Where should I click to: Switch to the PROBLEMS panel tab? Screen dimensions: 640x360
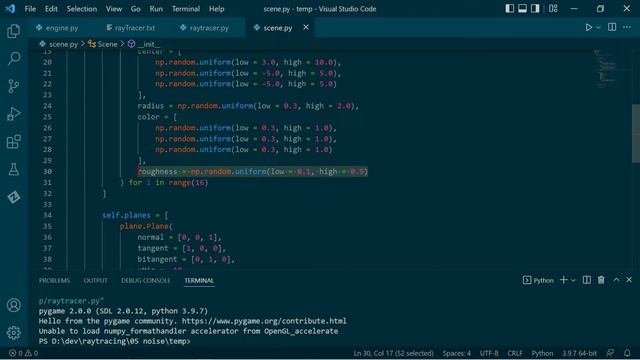click(x=54, y=280)
